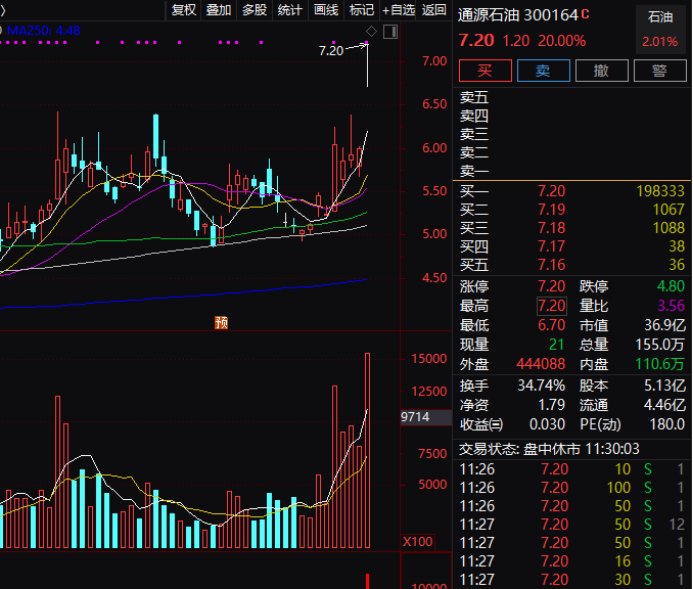Click the 撤 cancel order button
Image resolution: width=693 pixels, height=589 pixels.
point(602,70)
